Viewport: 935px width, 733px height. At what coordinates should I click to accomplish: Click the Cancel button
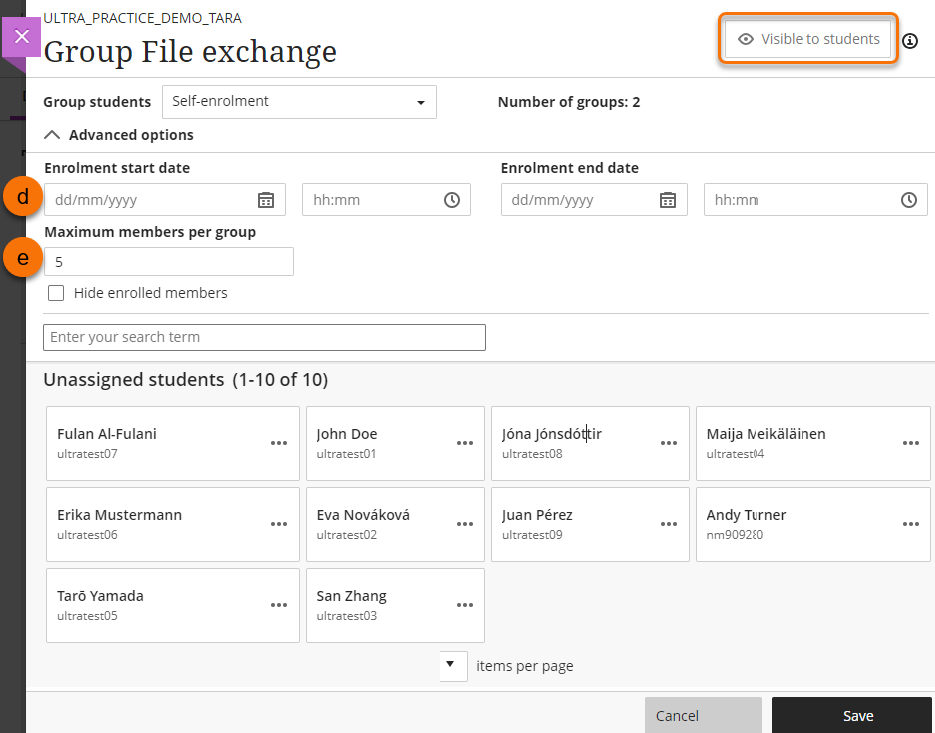tap(702, 715)
